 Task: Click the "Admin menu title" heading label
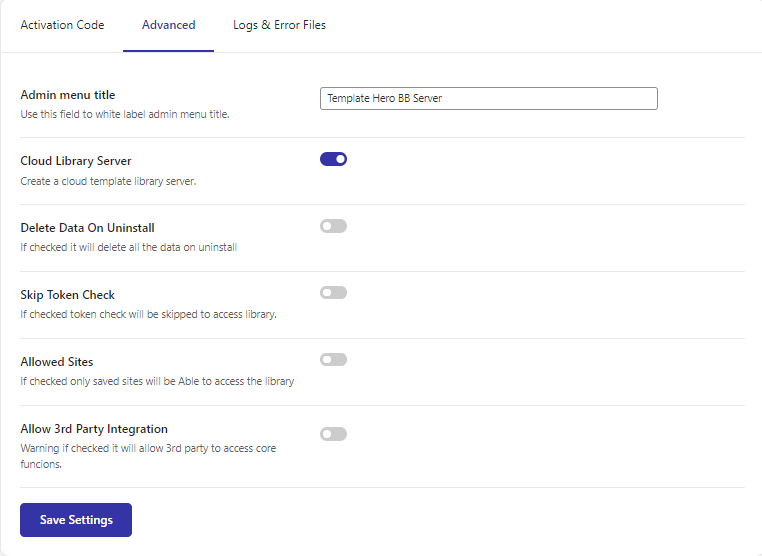tap(68, 95)
